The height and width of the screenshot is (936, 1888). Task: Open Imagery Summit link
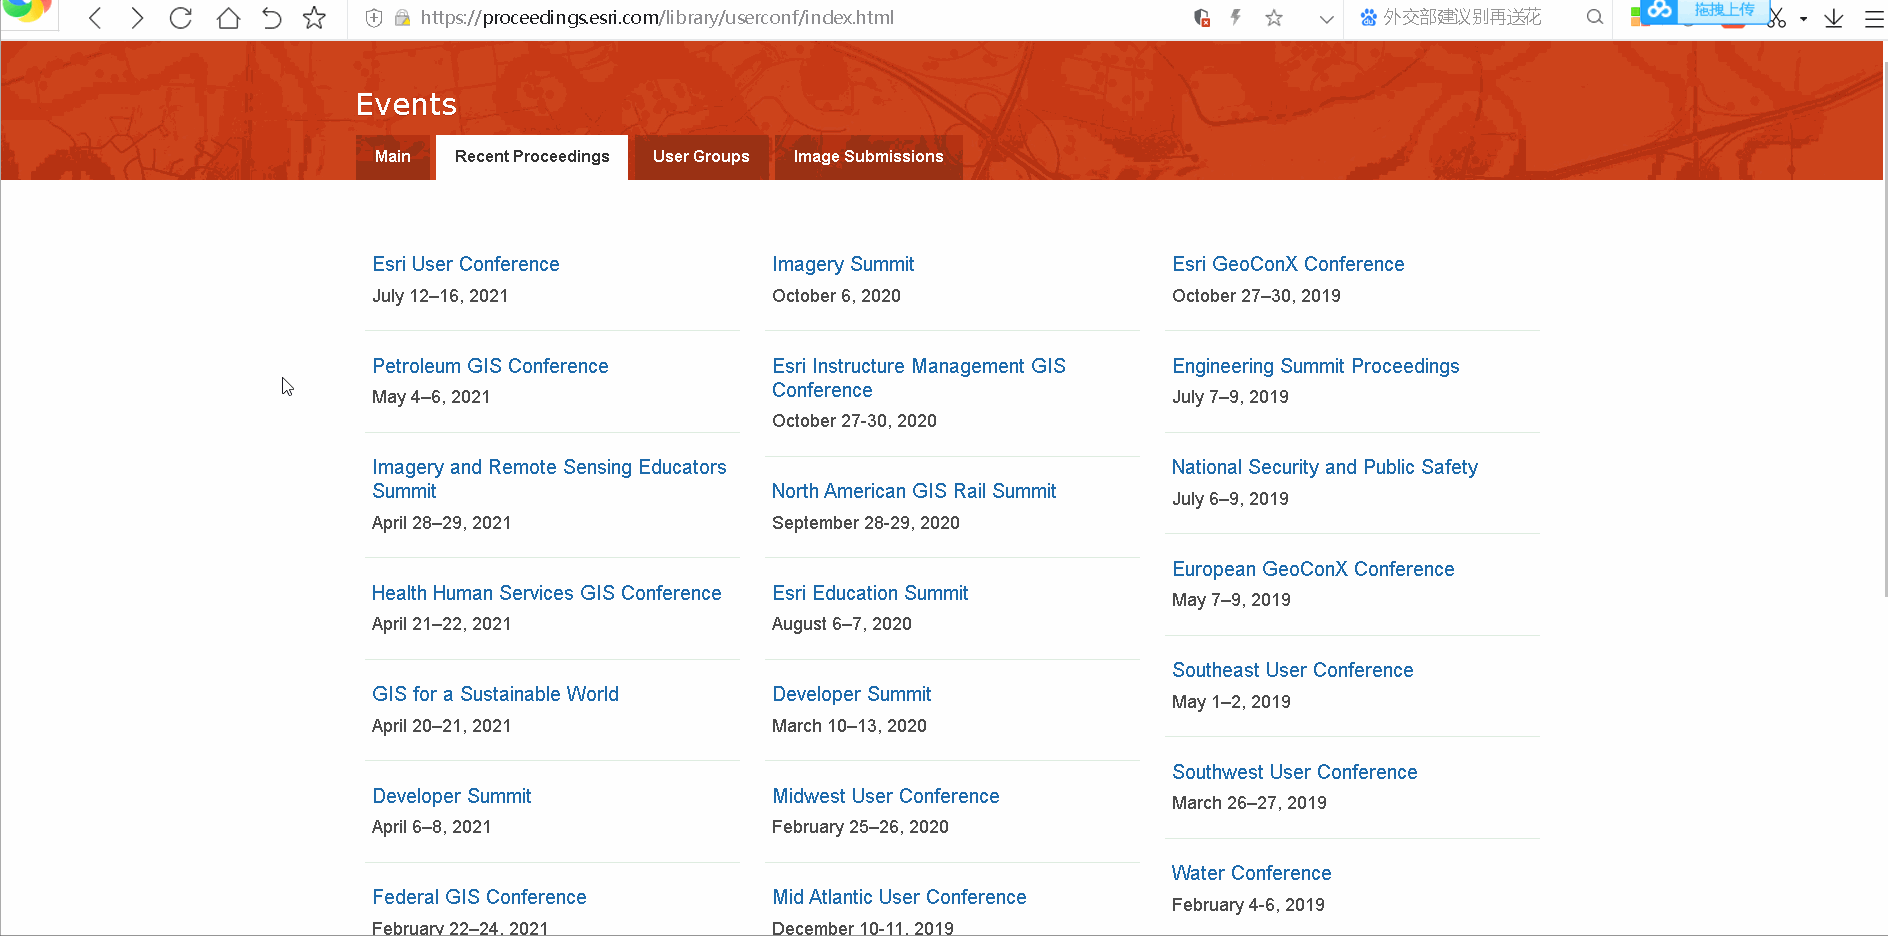(x=843, y=264)
